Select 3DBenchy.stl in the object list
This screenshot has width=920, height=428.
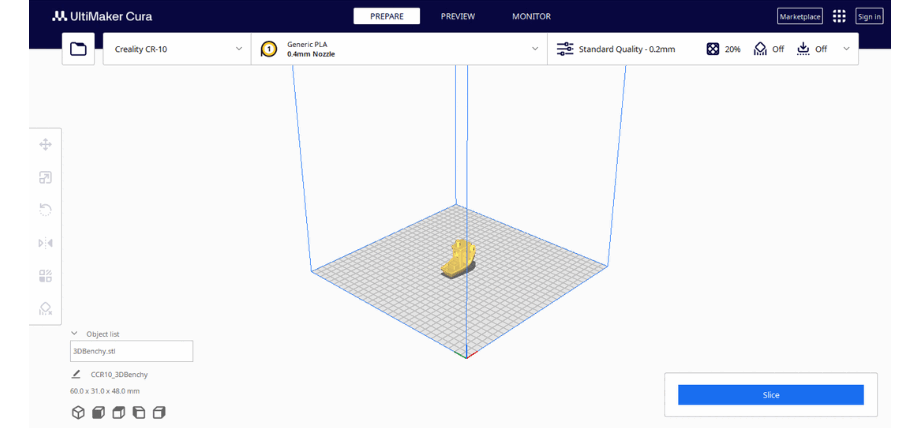point(131,351)
